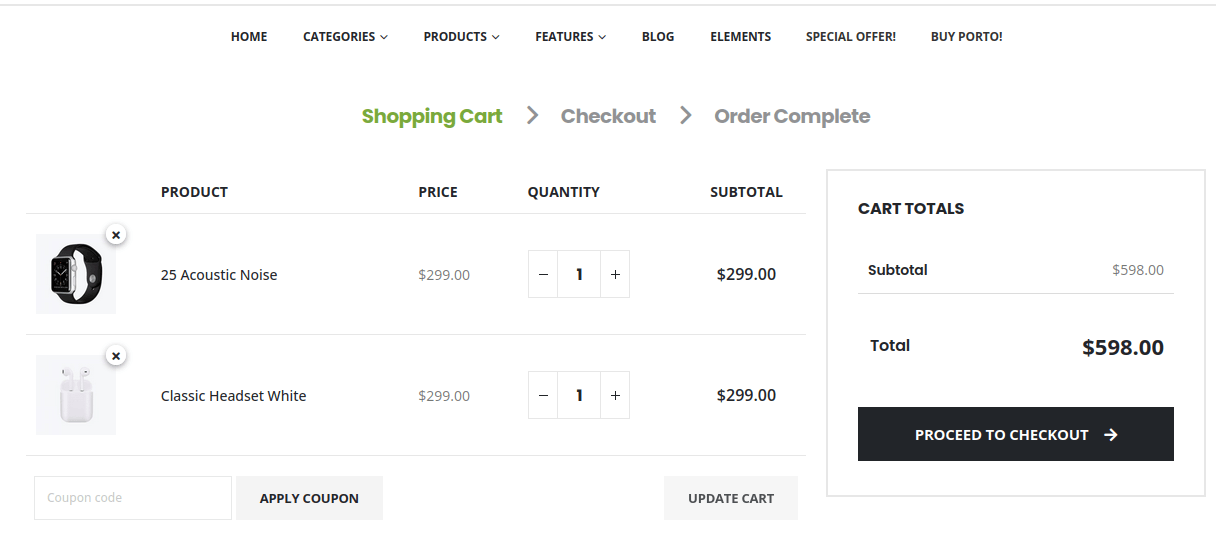Focus the Coupon code input field
Viewport: 1216px width, 556px height.
[133, 498]
